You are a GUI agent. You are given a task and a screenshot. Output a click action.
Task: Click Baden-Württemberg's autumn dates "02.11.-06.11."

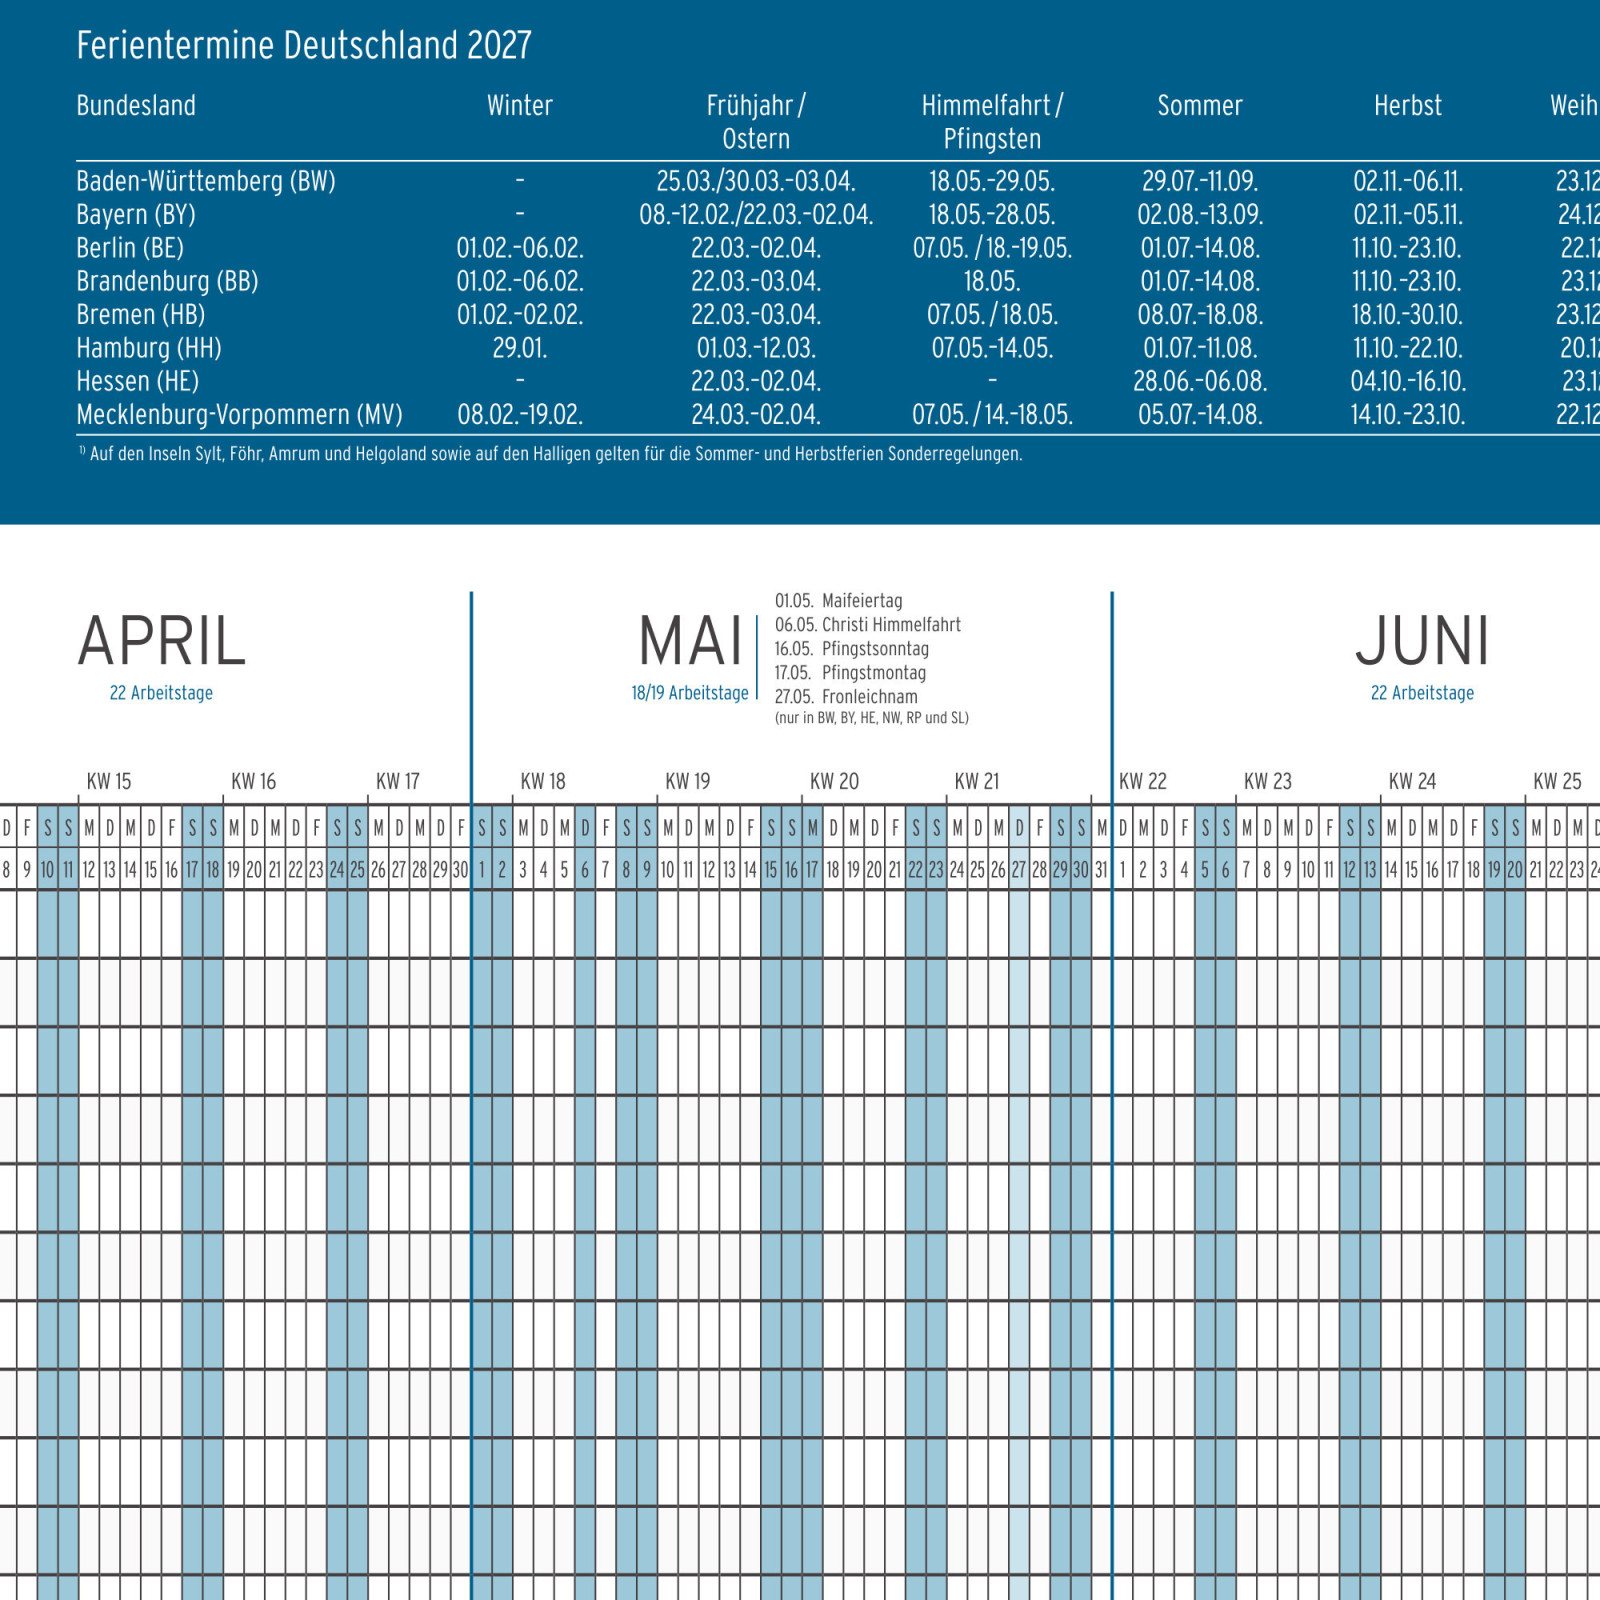pyautogui.click(x=1408, y=182)
